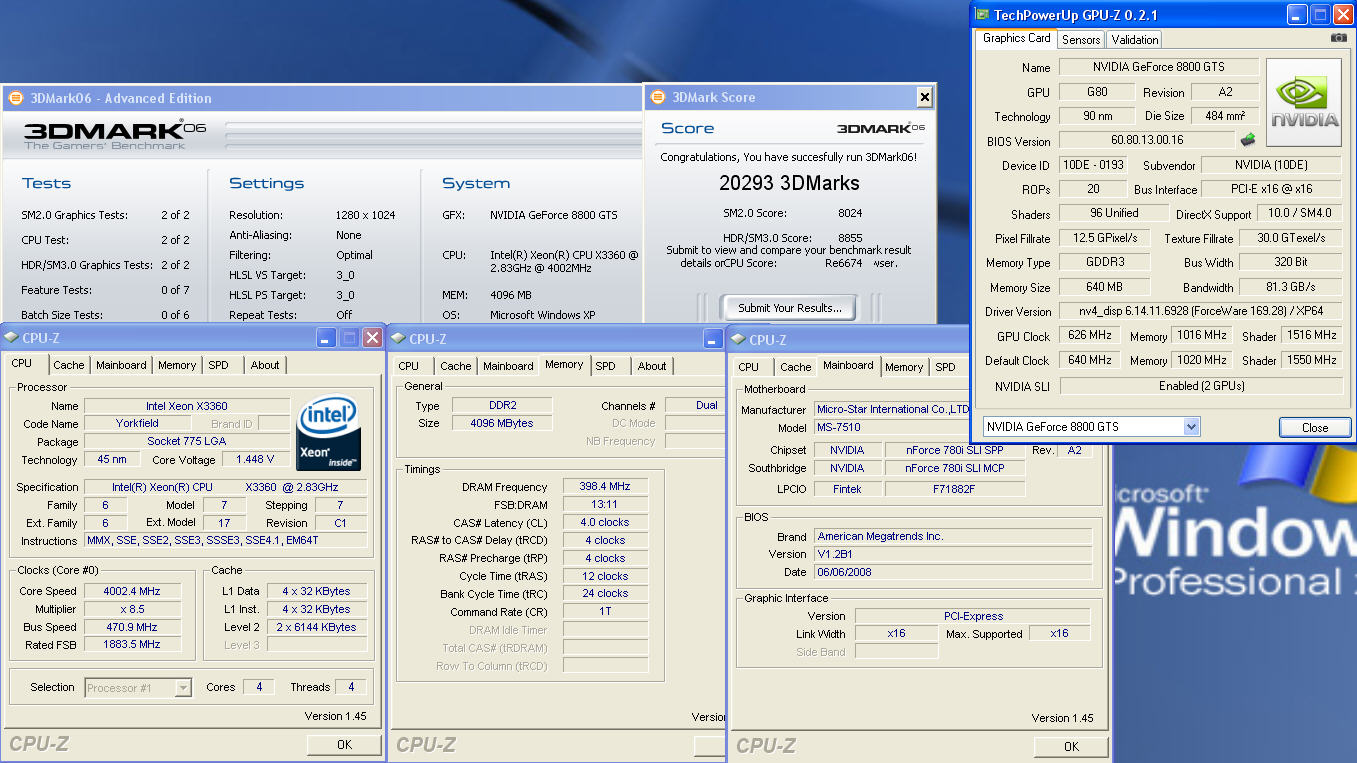Click the GPU-Z title bar app icon
This screenshot has height=763, width=1357.
982,15
